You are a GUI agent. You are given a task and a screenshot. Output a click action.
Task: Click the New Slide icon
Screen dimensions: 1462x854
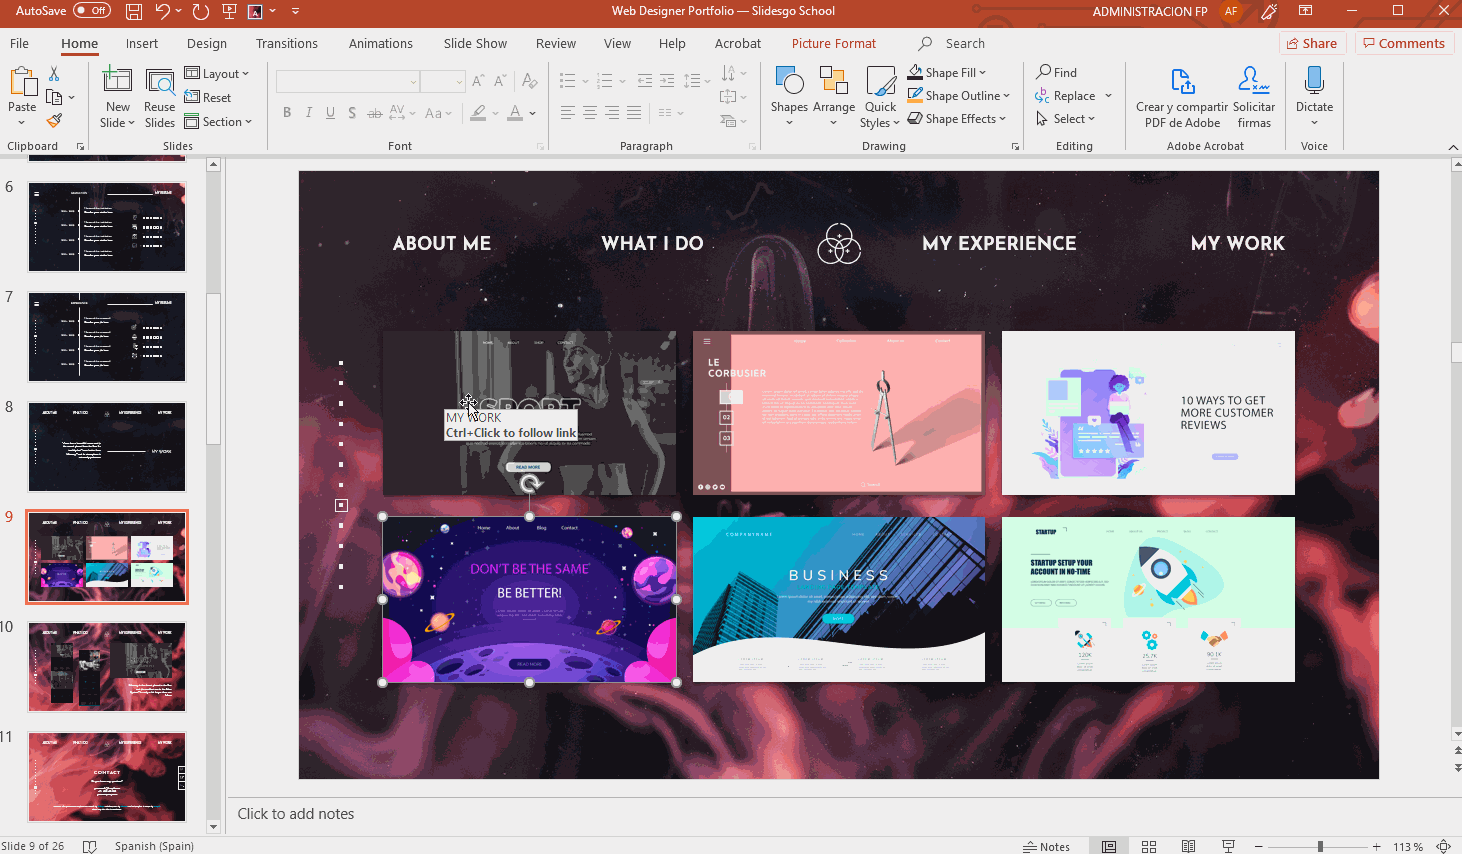pos(117,81)
